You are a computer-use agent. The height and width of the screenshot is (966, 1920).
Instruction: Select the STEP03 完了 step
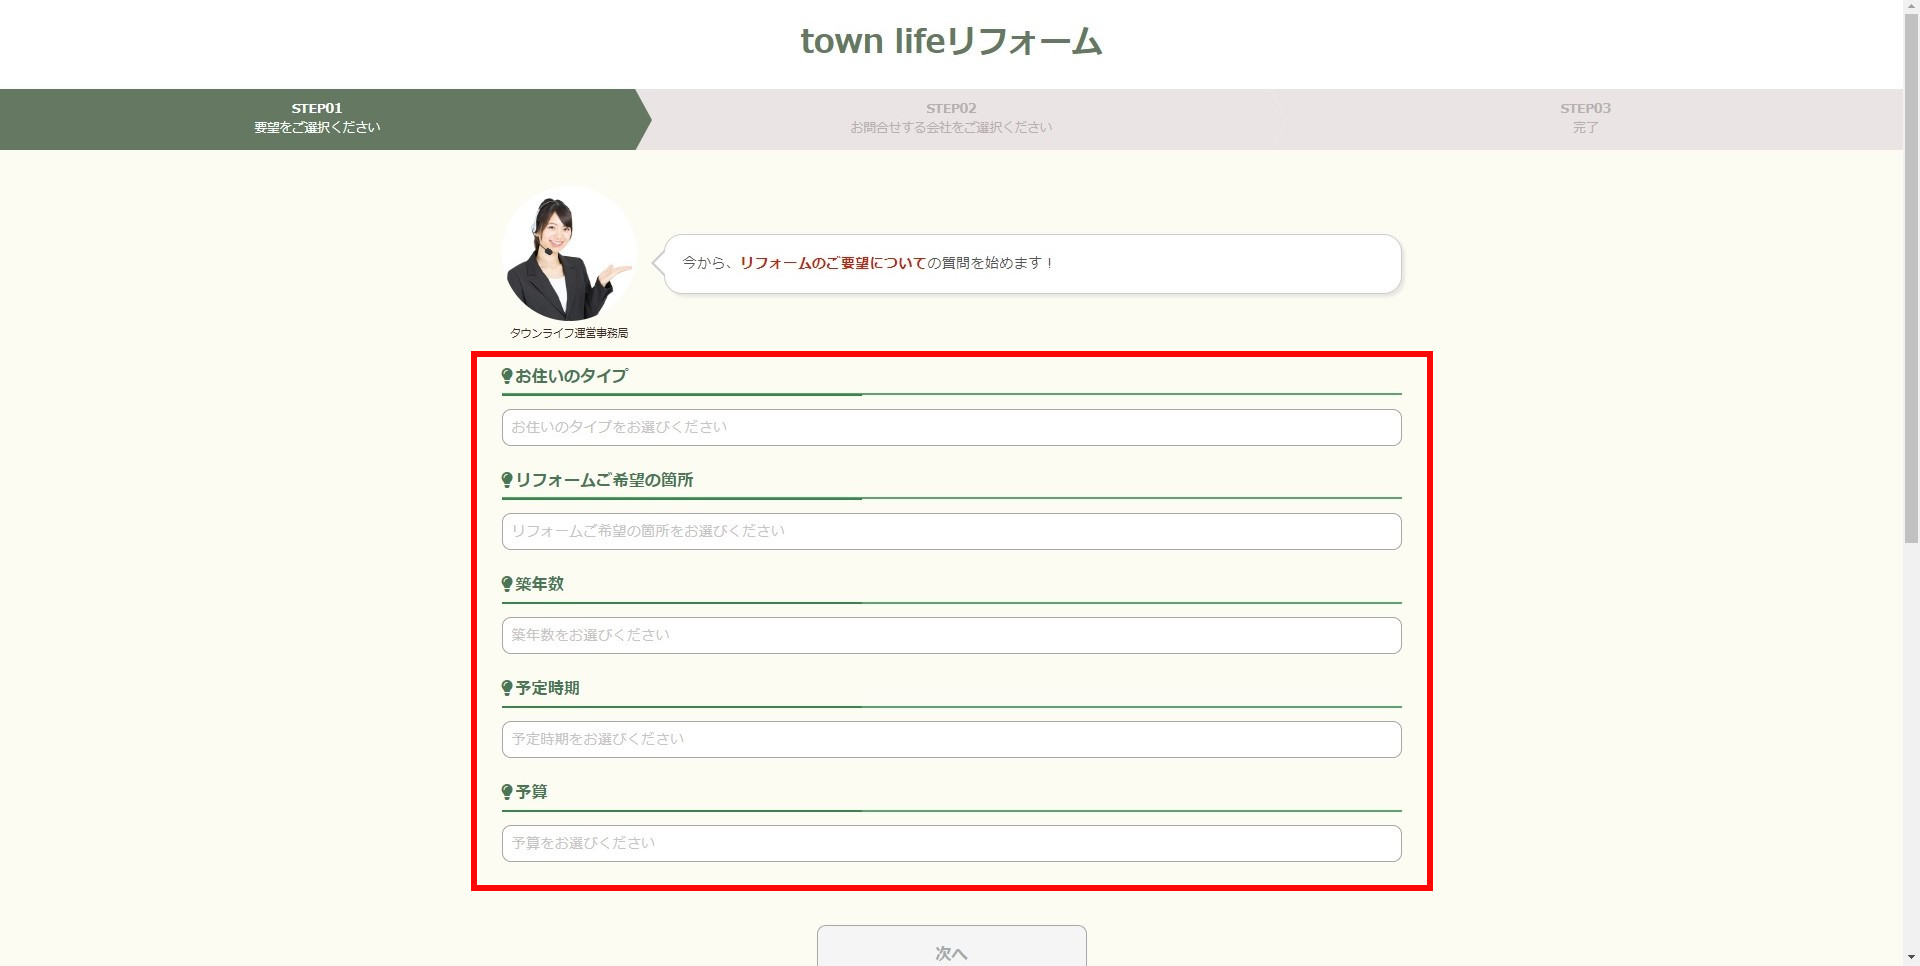[x=1585, y=119]
